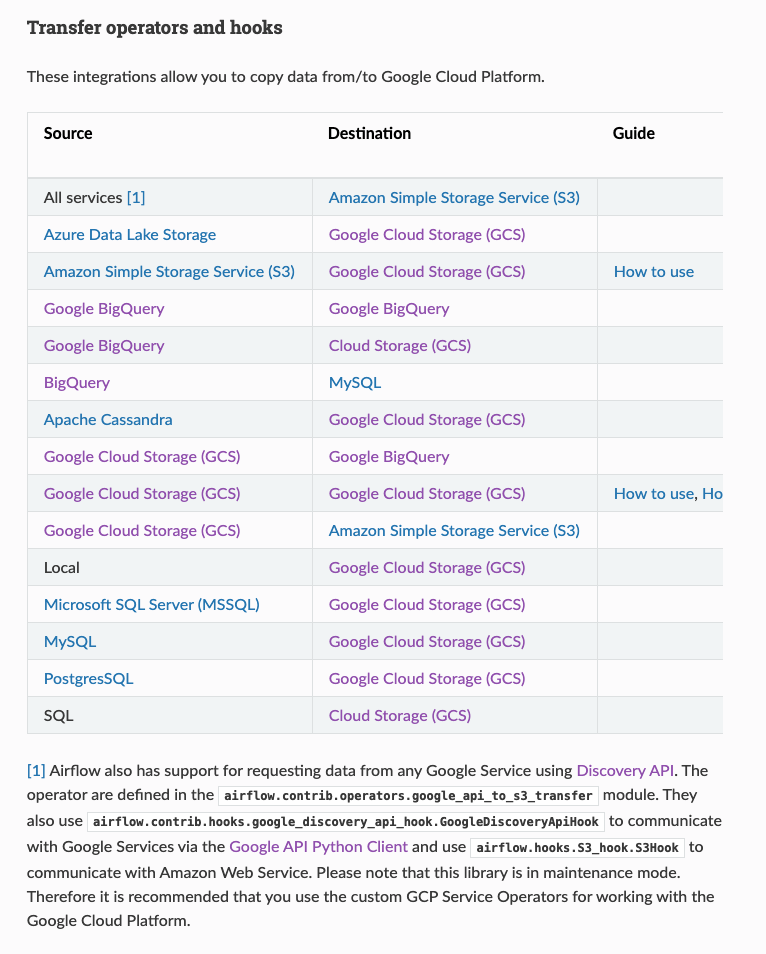Open Amazon S3 destination link in All services row

(454, 198)
